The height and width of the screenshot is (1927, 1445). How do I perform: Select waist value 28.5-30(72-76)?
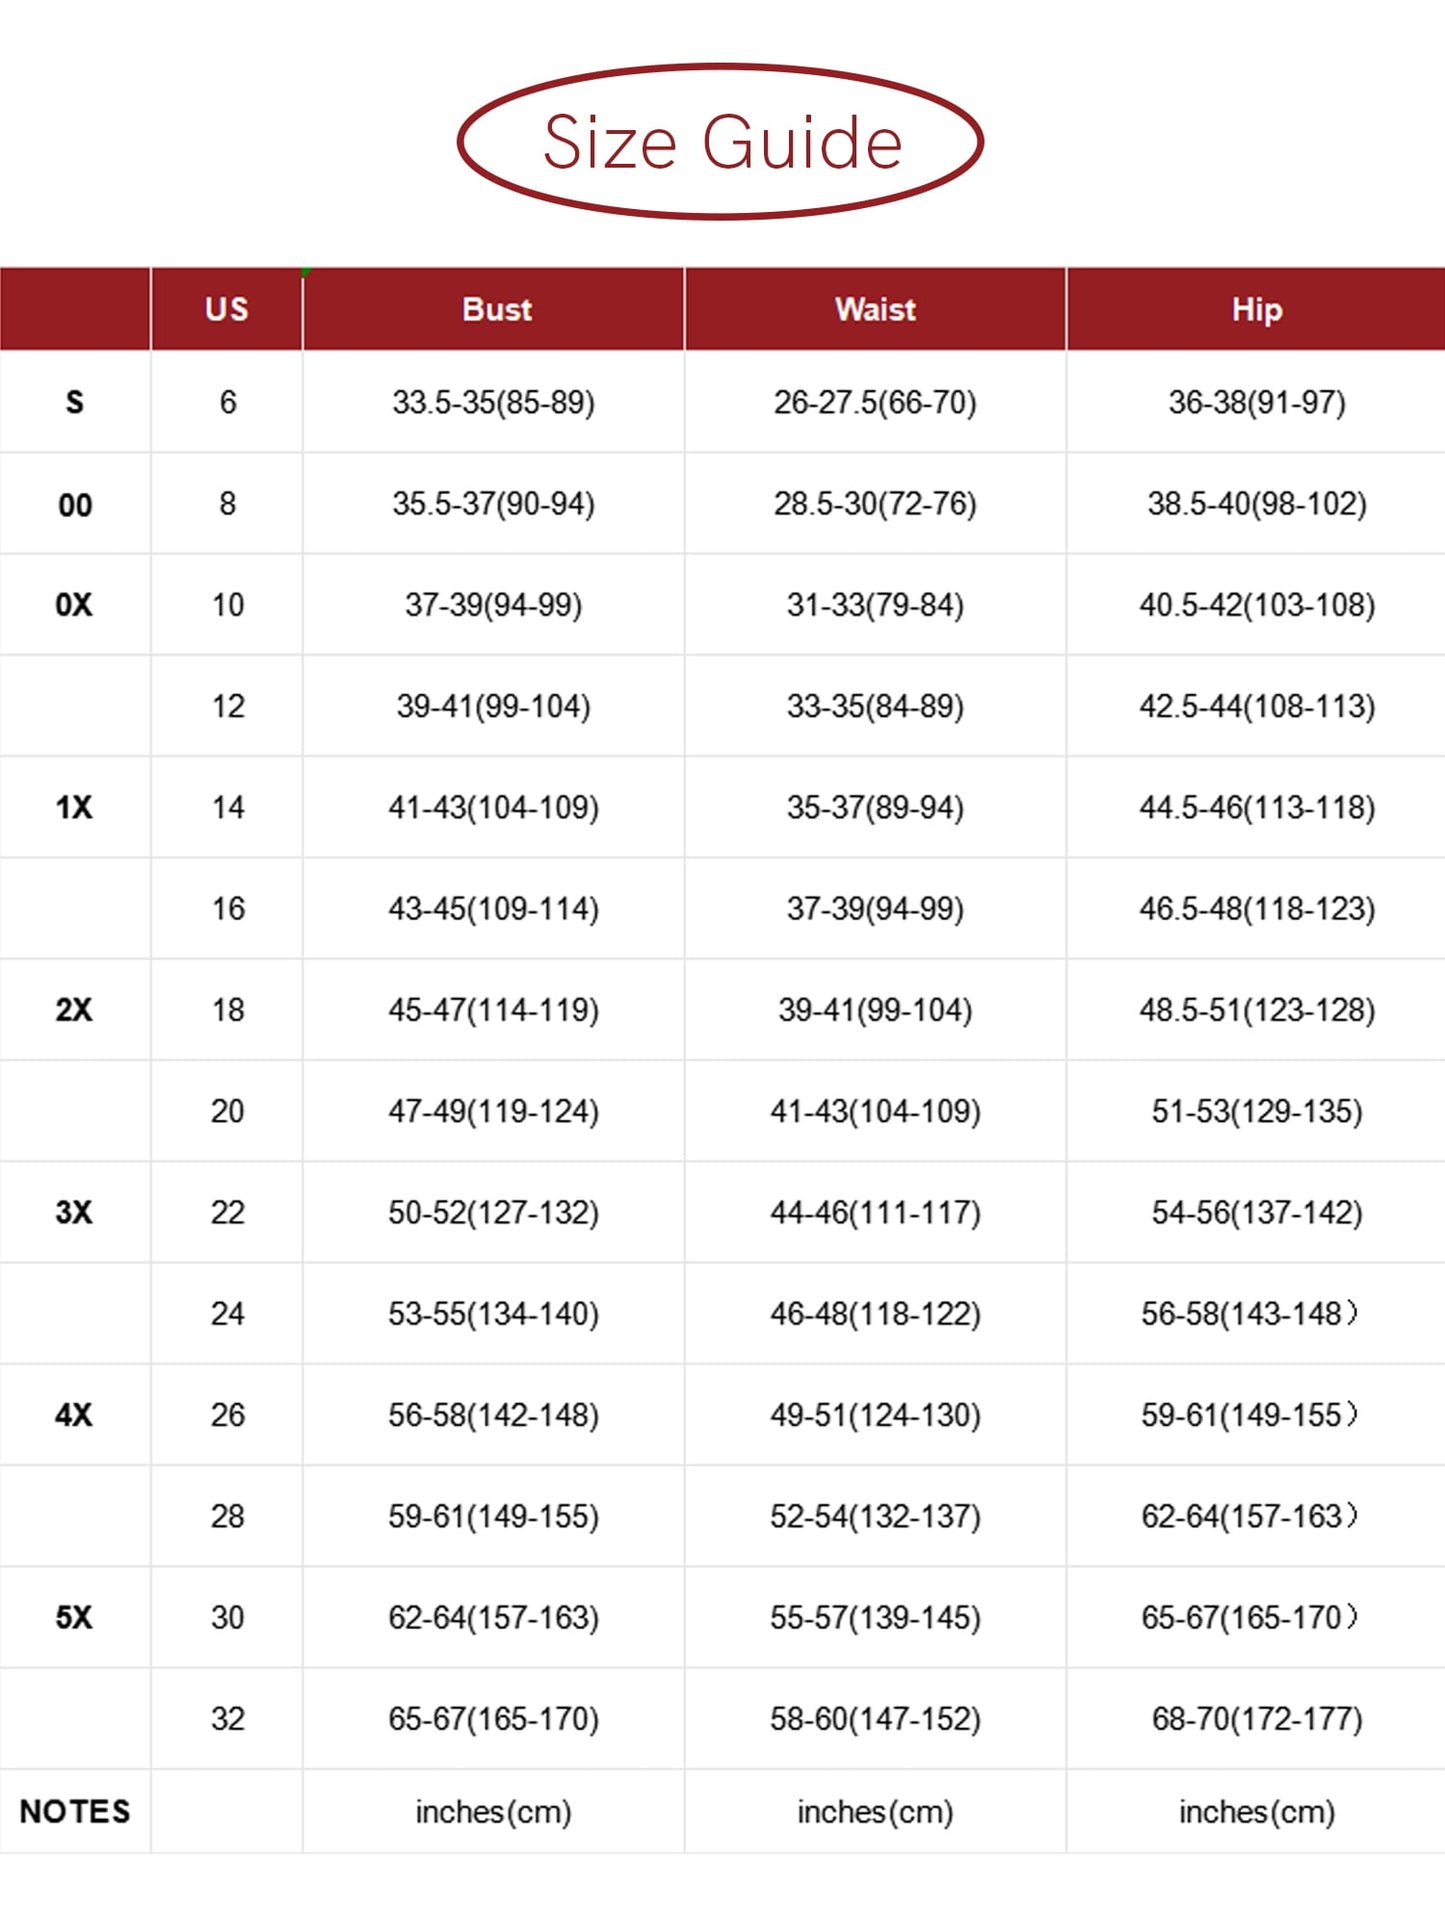[x=875, y=503]
